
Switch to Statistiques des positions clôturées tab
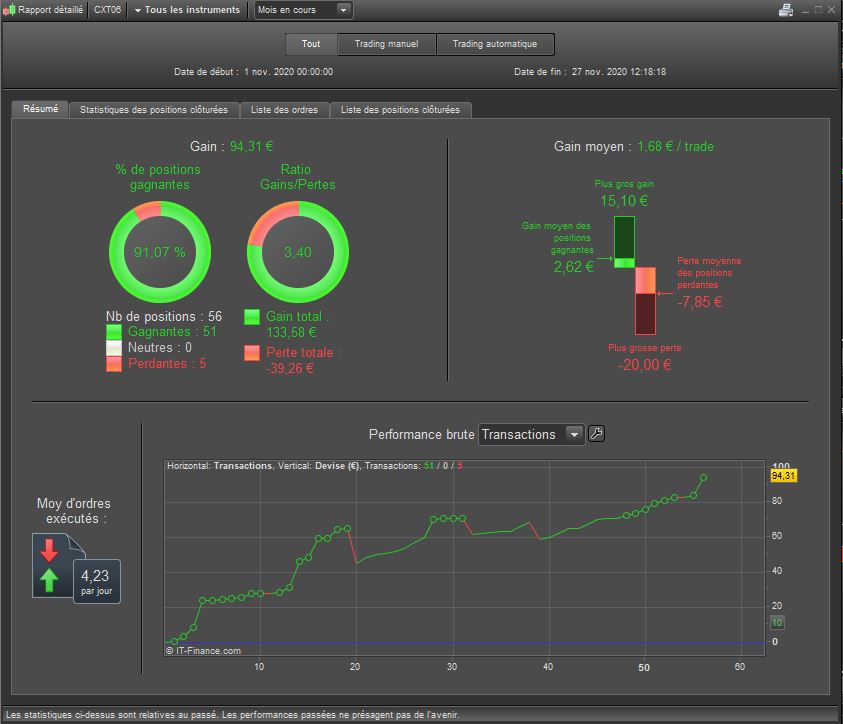(154, 110)
